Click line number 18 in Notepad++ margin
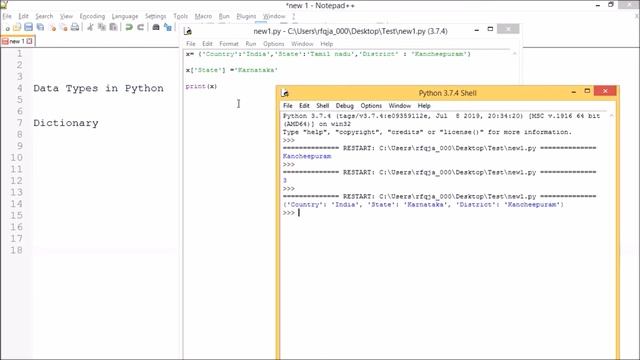 coord(16,250)
